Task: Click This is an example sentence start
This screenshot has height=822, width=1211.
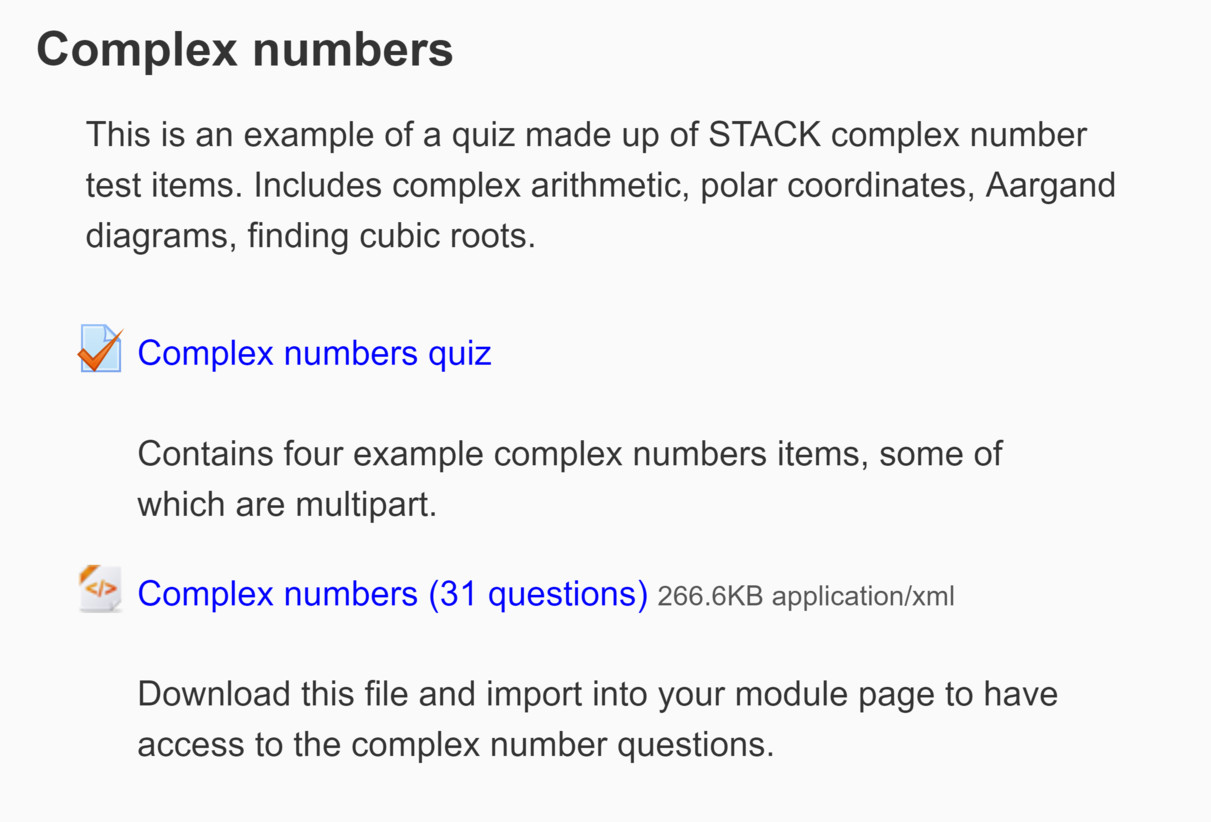Action: point(220,135)
